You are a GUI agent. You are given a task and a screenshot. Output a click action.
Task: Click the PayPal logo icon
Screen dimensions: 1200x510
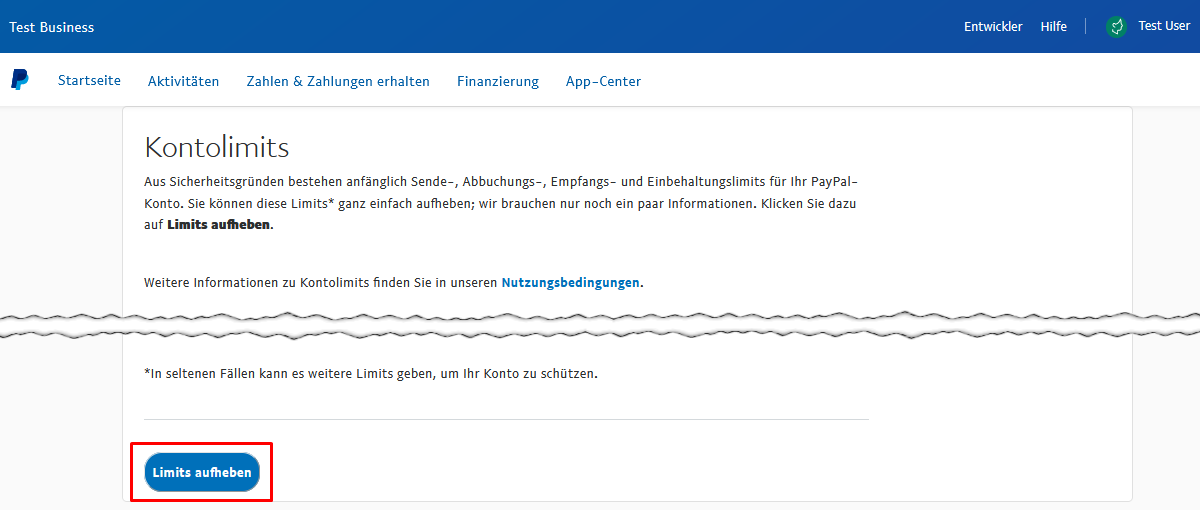tap(20, 80)
